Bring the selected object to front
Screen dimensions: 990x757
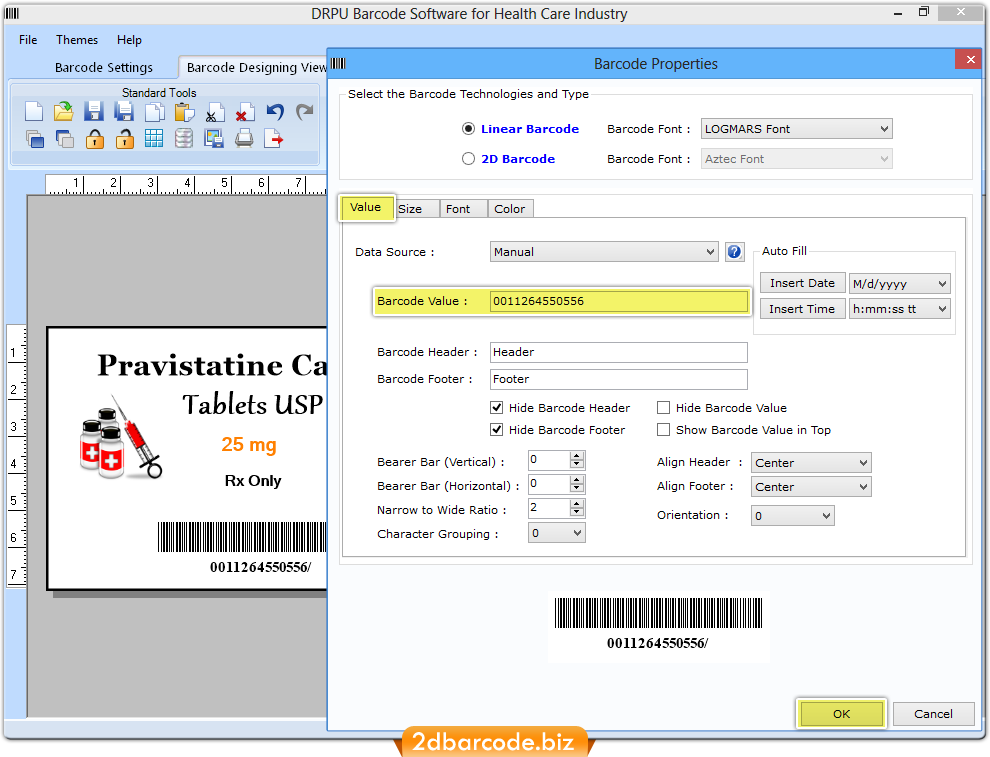[35, 138]
